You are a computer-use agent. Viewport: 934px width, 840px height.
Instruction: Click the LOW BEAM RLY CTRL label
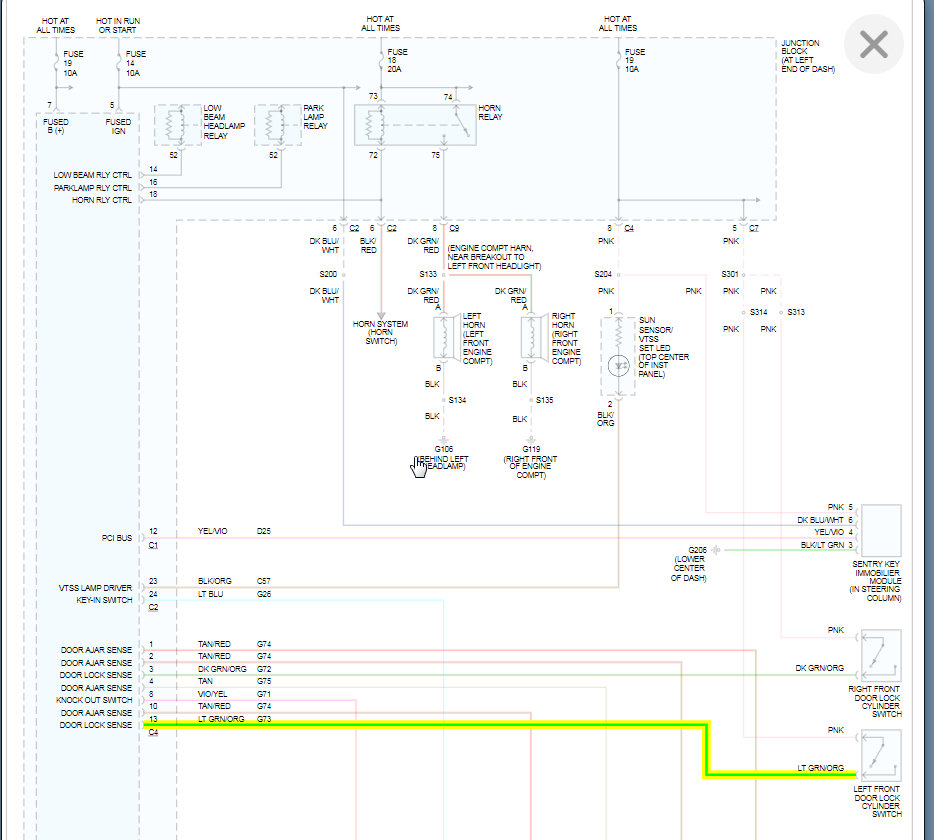pyautogui.click(x=92, y=175)
